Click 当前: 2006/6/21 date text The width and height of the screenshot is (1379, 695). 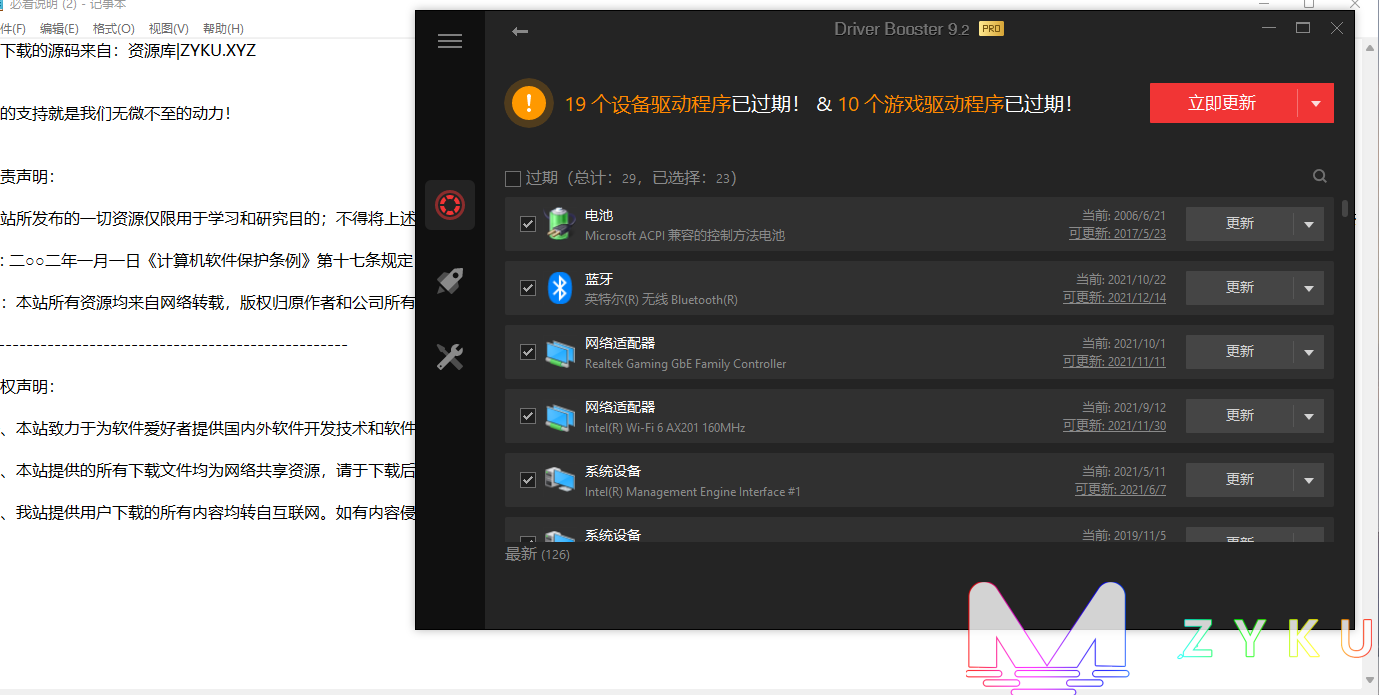[x=1124, y=216]
